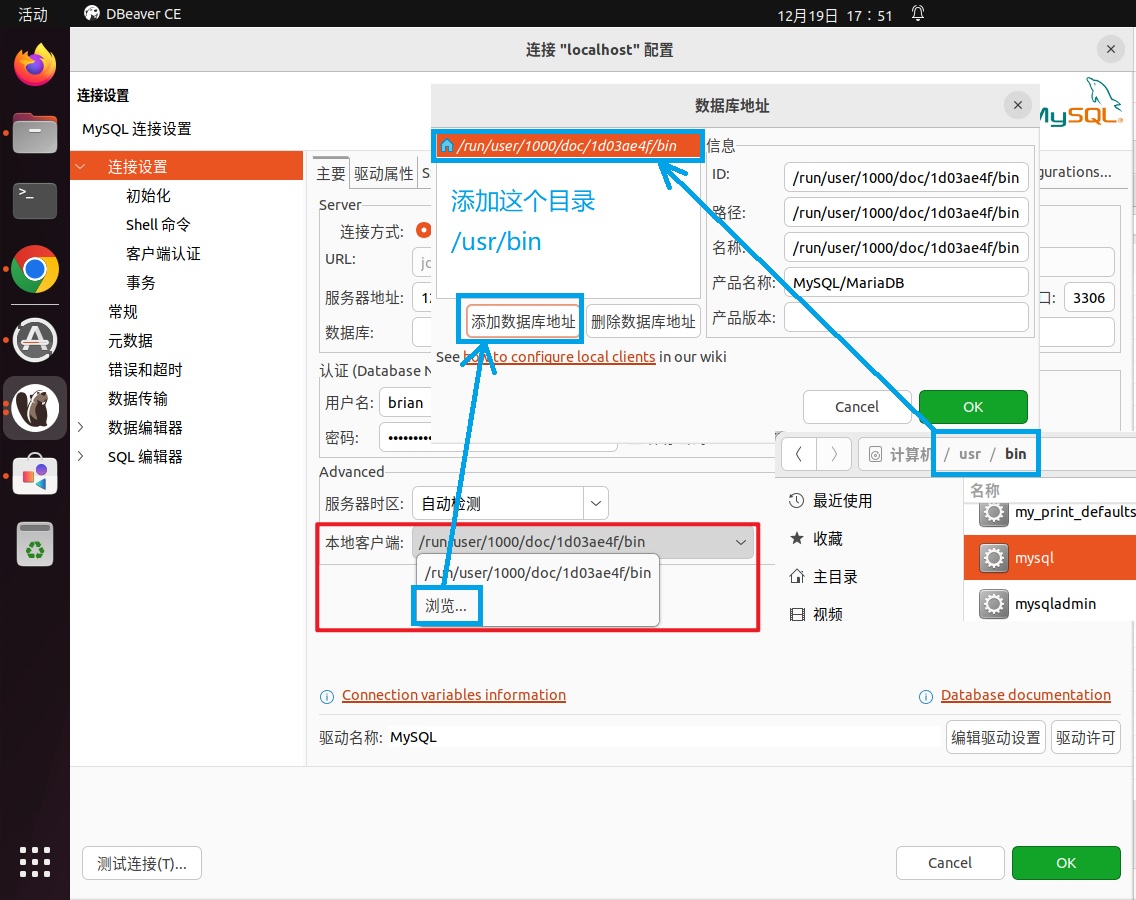Click the 名称 name field
The image size is (1136, 900).
point(906,248)
